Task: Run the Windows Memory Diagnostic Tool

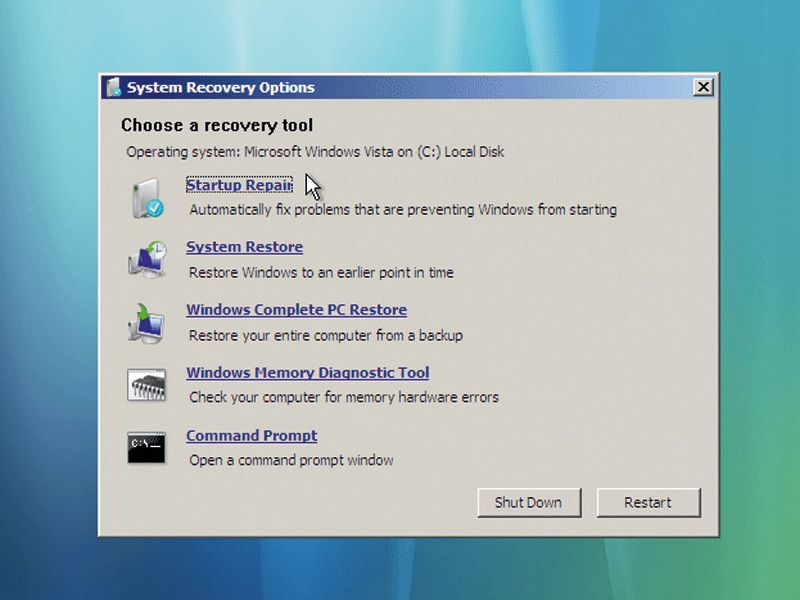Action: [307, 373]
